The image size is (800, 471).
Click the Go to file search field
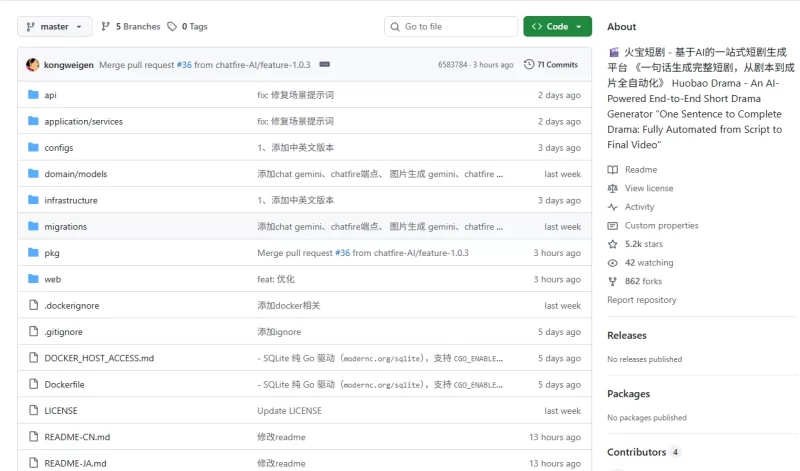[x=451, y=27]
